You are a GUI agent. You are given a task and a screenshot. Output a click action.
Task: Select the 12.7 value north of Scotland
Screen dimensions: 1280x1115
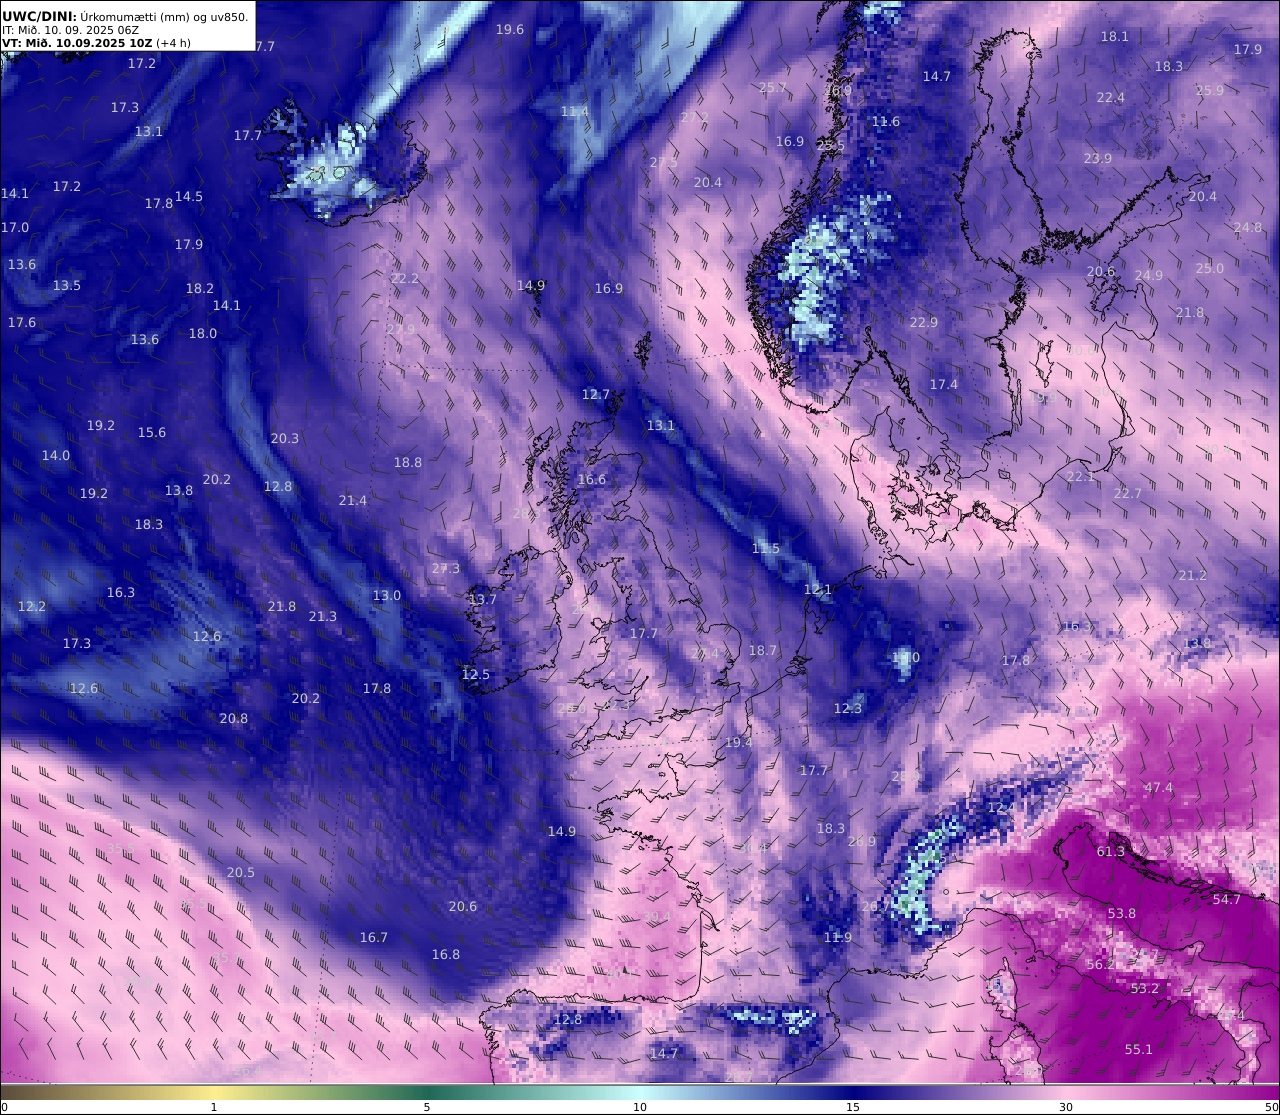pyautogui.click(x=596, y=395)
